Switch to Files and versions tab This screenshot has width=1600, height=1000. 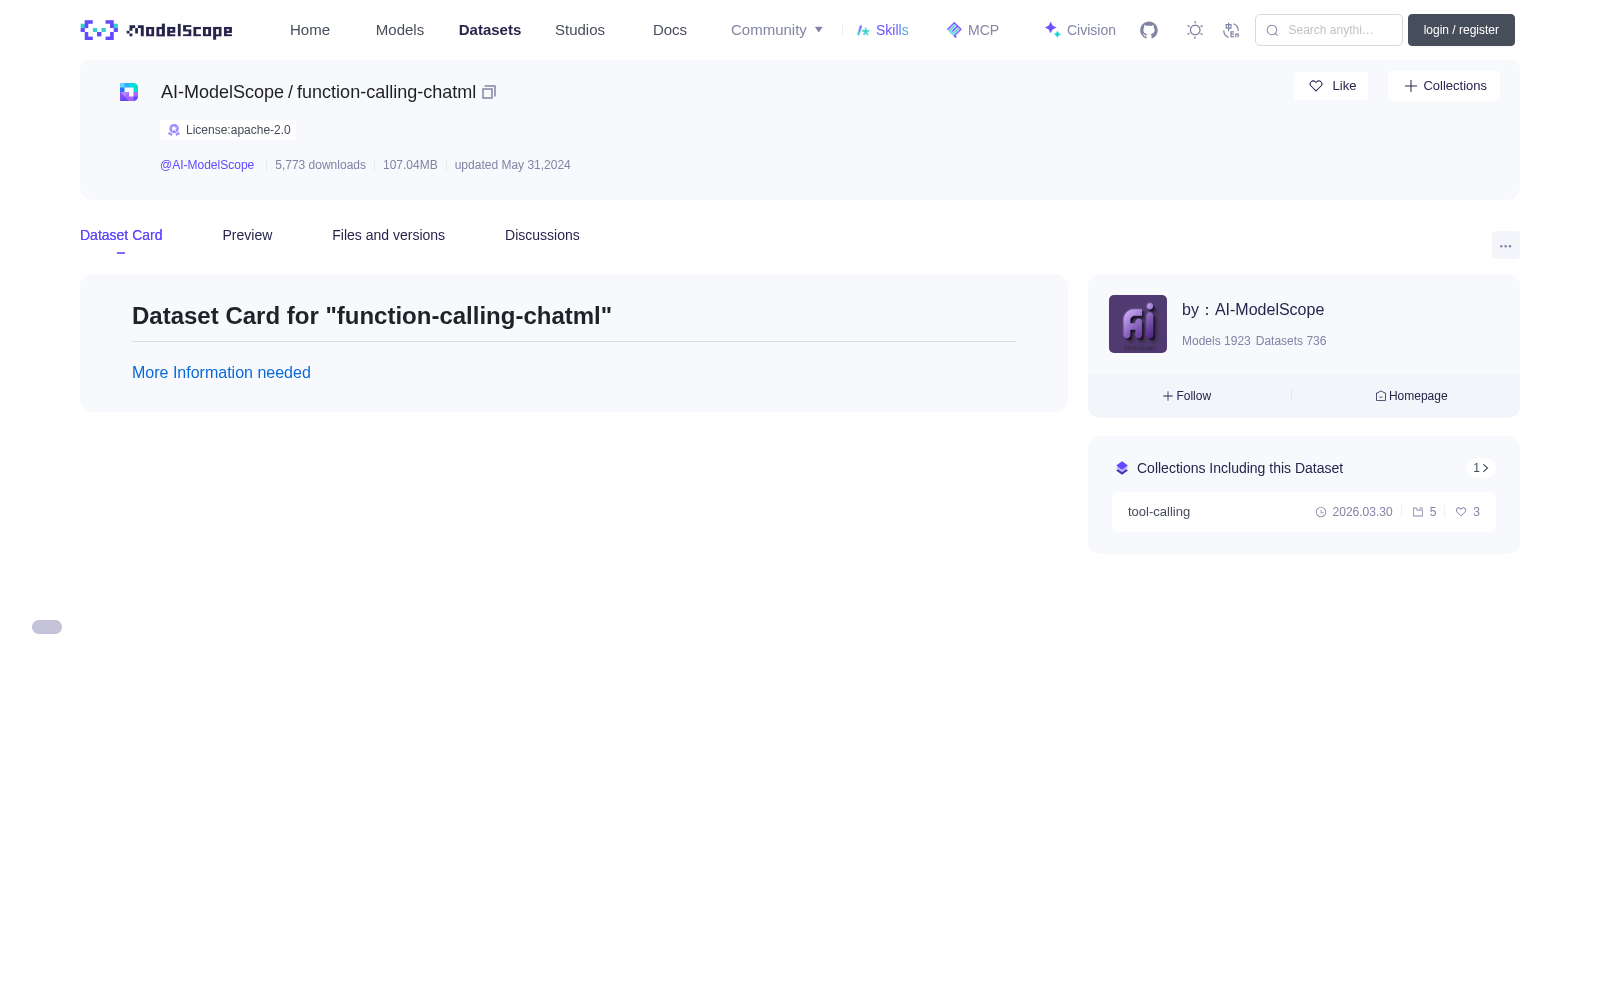388,235
